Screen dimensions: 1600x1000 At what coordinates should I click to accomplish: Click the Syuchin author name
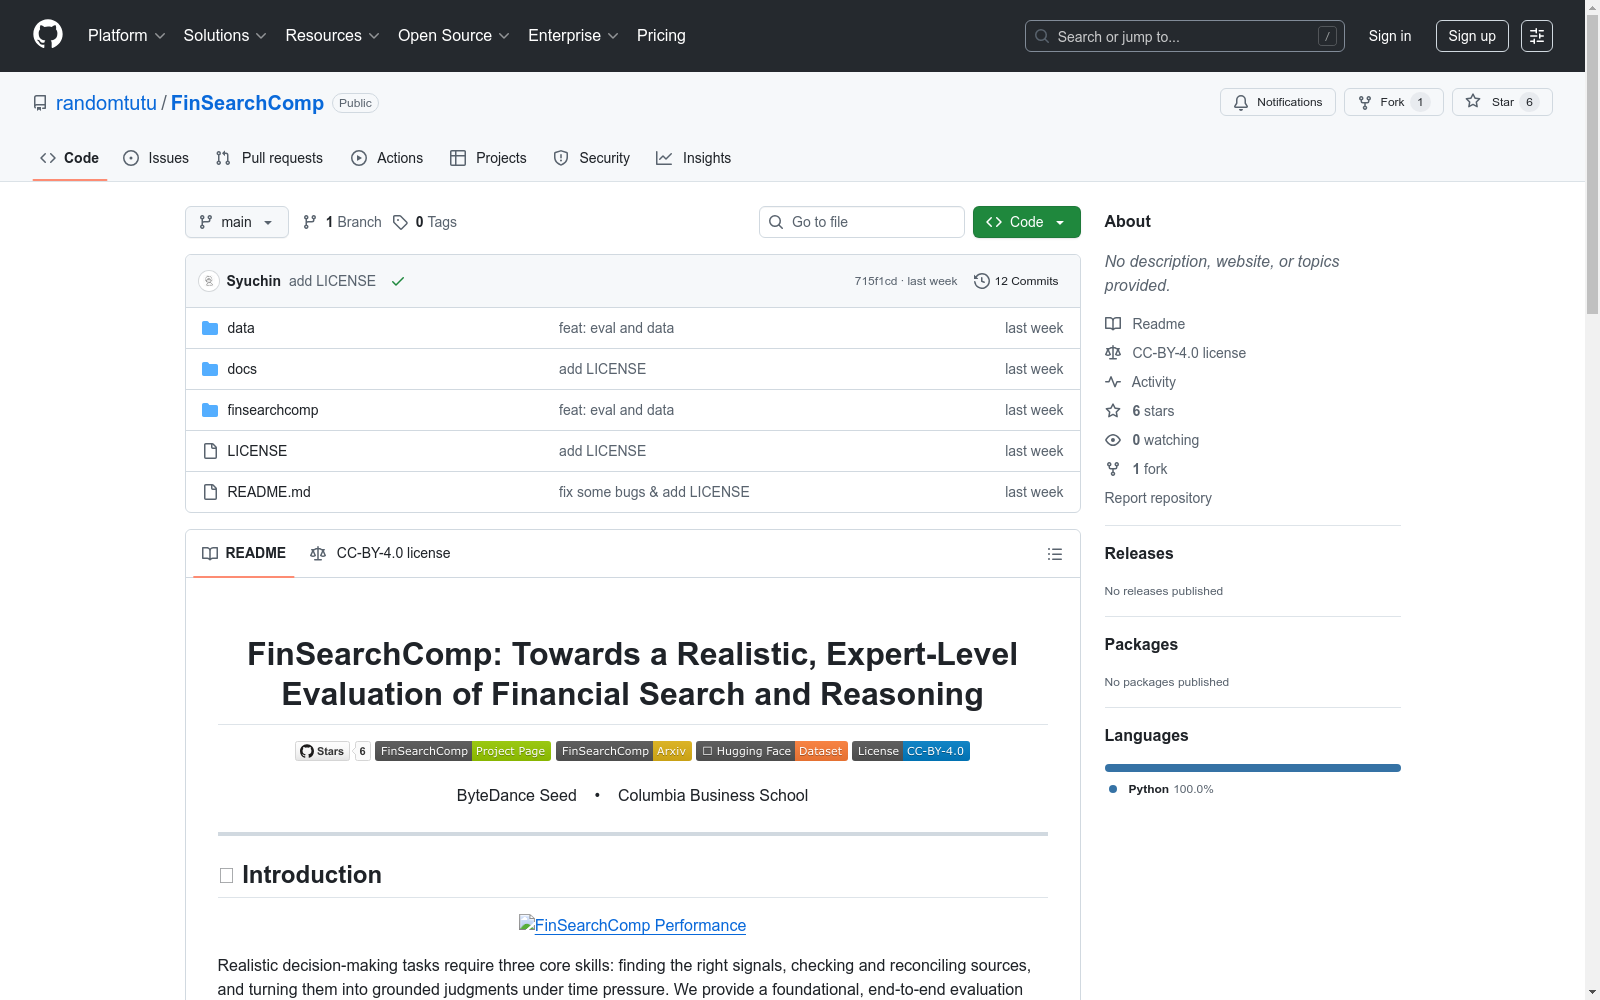click(x=254, y=281)
